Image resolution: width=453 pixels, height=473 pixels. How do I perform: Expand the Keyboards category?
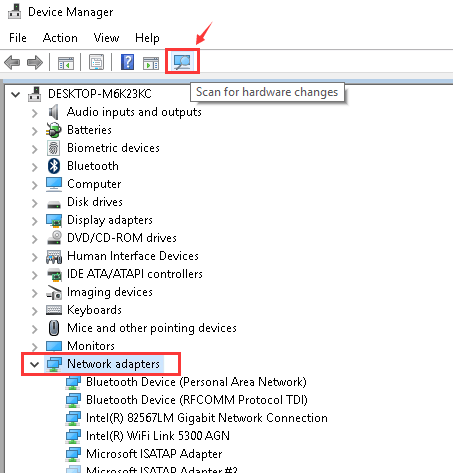click(34, 311)
